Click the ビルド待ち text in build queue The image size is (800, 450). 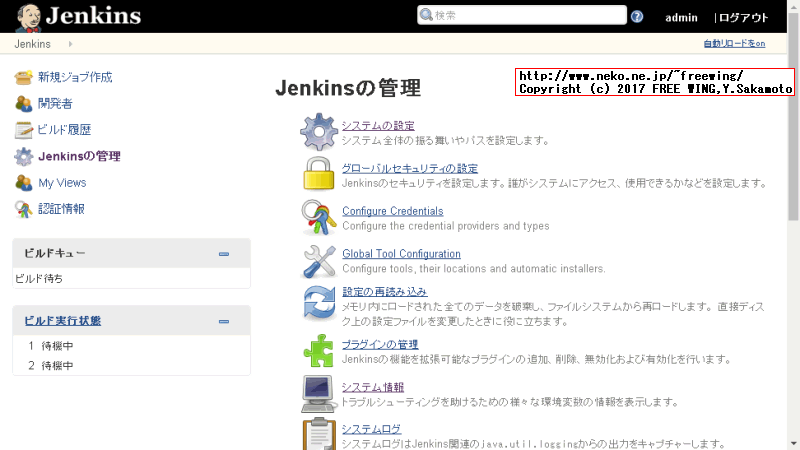pos(39,279)
